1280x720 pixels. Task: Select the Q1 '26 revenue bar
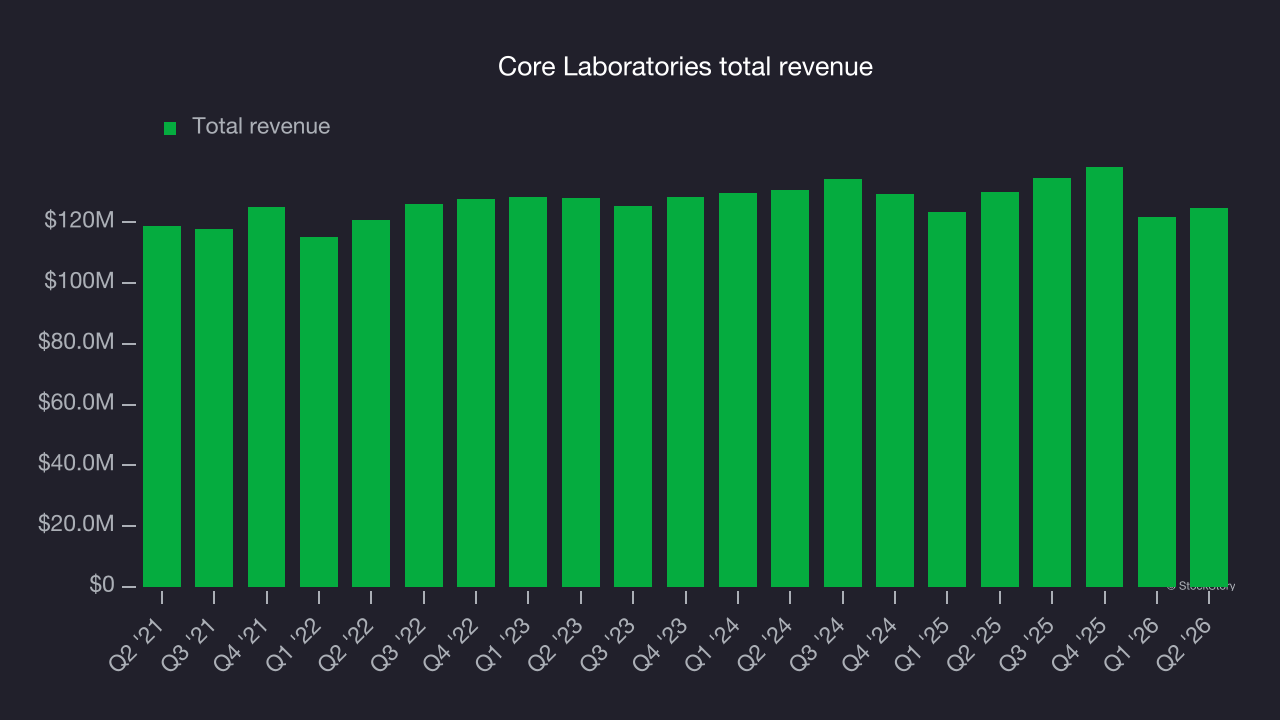(x=1157, y=402)
